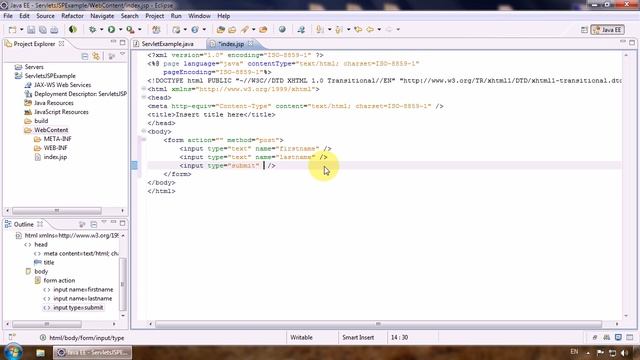Select title node in Outline
This screenshot has height=360, width=640.
(49, 262)
